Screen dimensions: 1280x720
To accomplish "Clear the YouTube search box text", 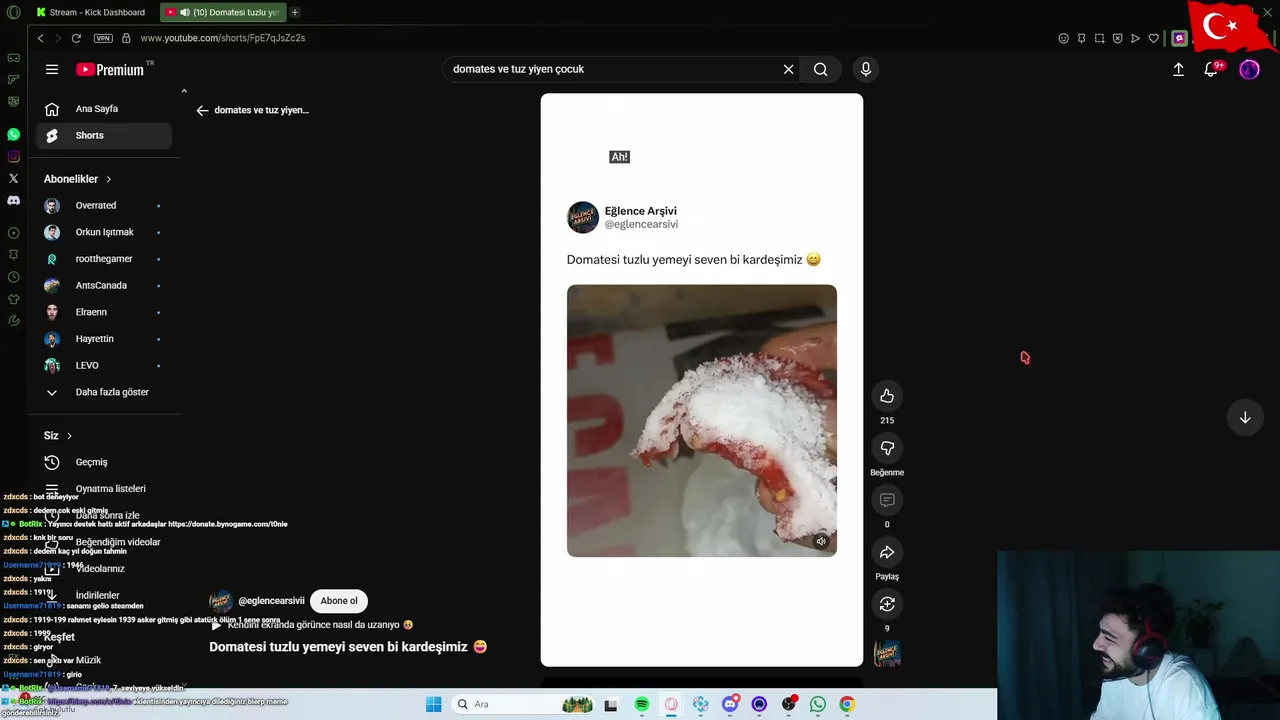I will [x=788, y=69].
